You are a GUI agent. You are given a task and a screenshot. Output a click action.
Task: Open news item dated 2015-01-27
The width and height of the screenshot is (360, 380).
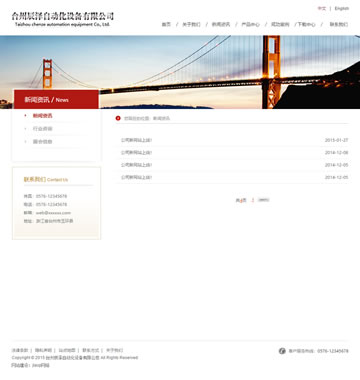pos(136,140)
